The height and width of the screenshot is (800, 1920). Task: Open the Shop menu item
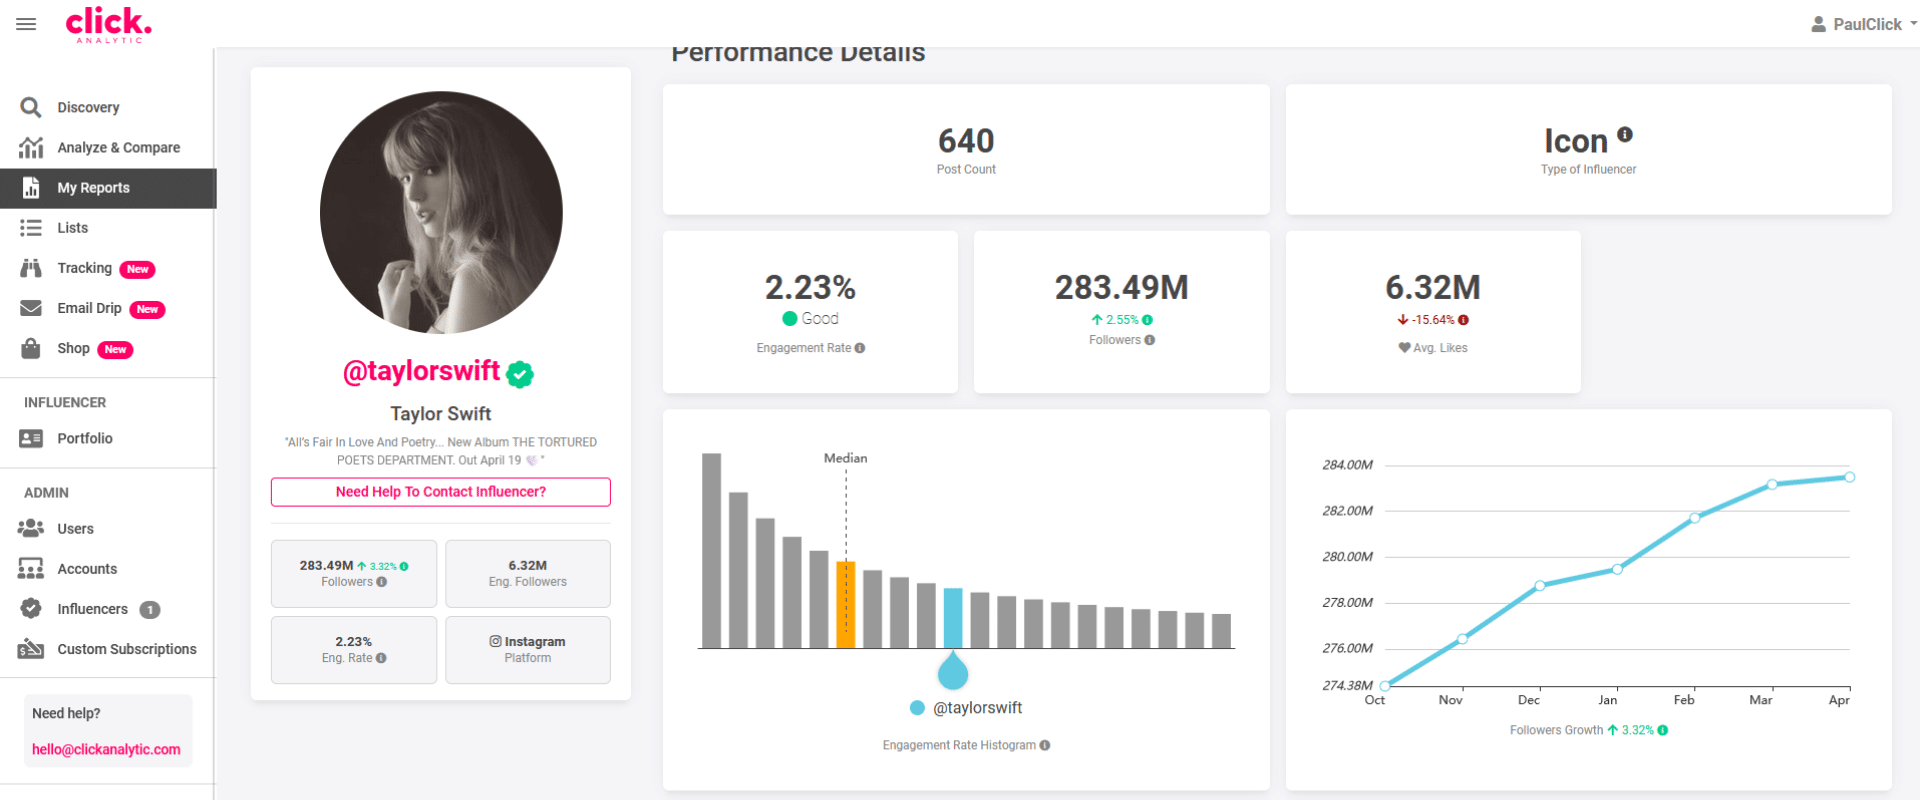(74, 348)
